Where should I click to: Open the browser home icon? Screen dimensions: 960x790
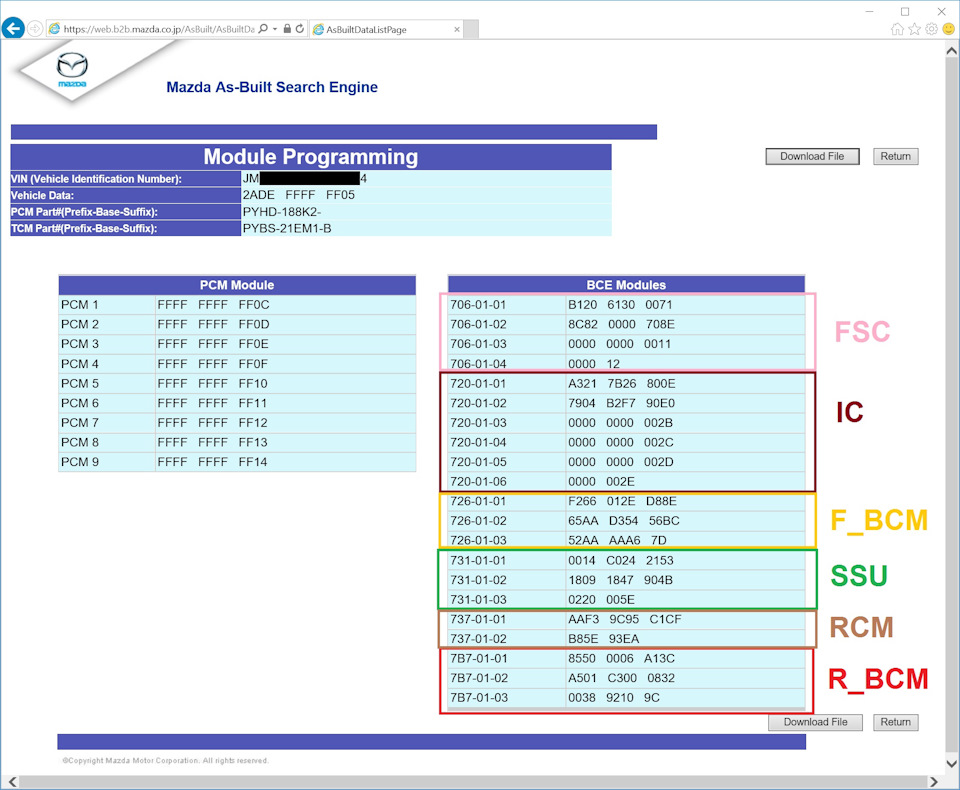897,29
